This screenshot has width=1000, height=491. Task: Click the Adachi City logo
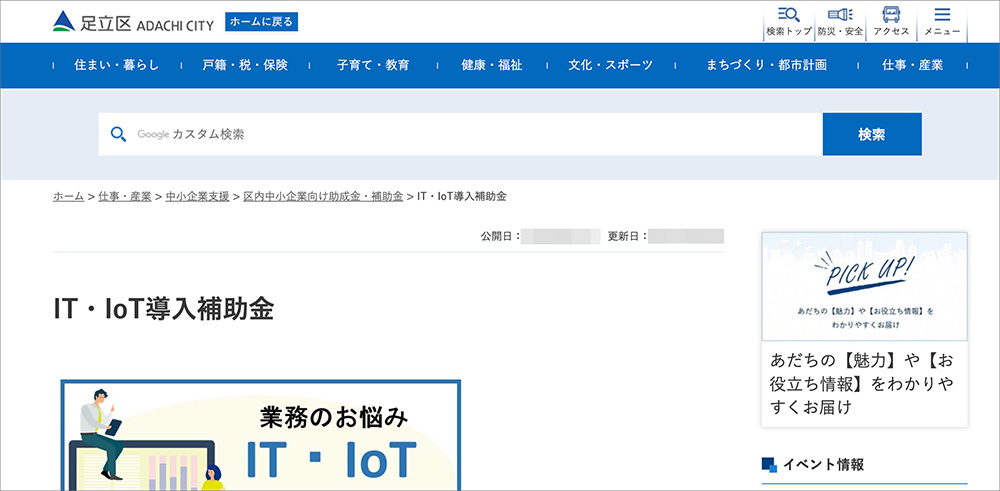click(x=133, y=22)
